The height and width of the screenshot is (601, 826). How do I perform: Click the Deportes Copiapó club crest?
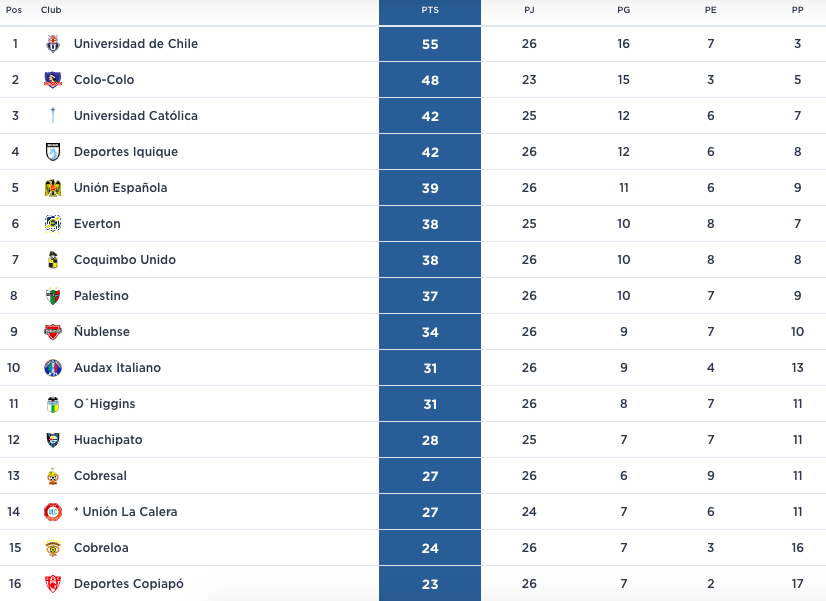coord(53,584)
